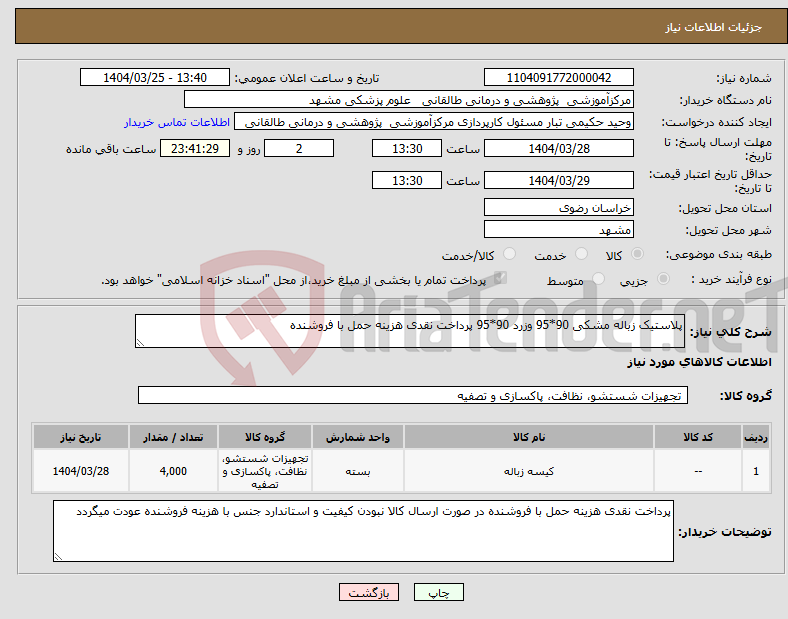This screenshot has height=619, width=788.
Task: Click the بازگشت back button
Action: pos(369,592)
